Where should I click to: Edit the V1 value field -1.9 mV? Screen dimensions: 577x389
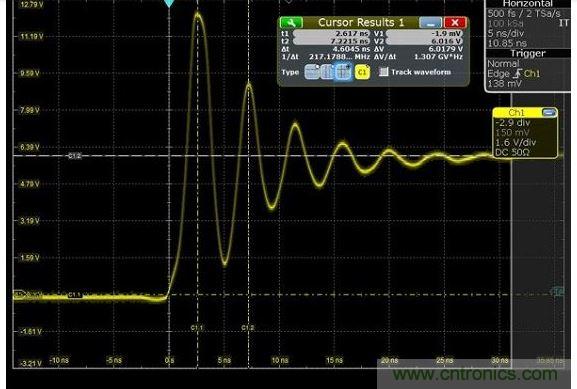pos(424,33)
